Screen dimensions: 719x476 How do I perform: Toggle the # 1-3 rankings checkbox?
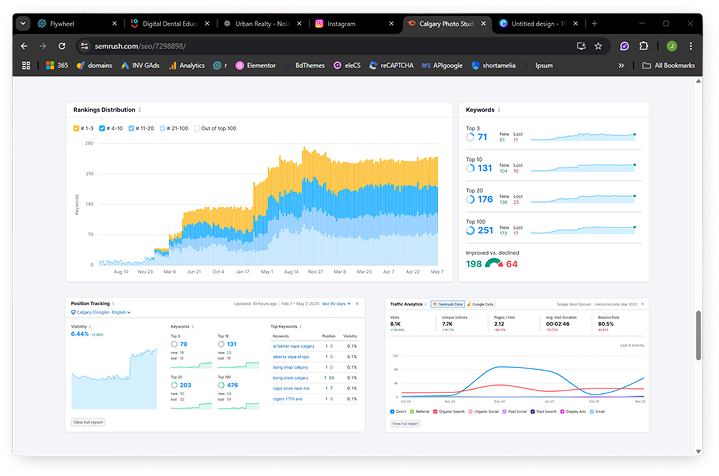76,128
